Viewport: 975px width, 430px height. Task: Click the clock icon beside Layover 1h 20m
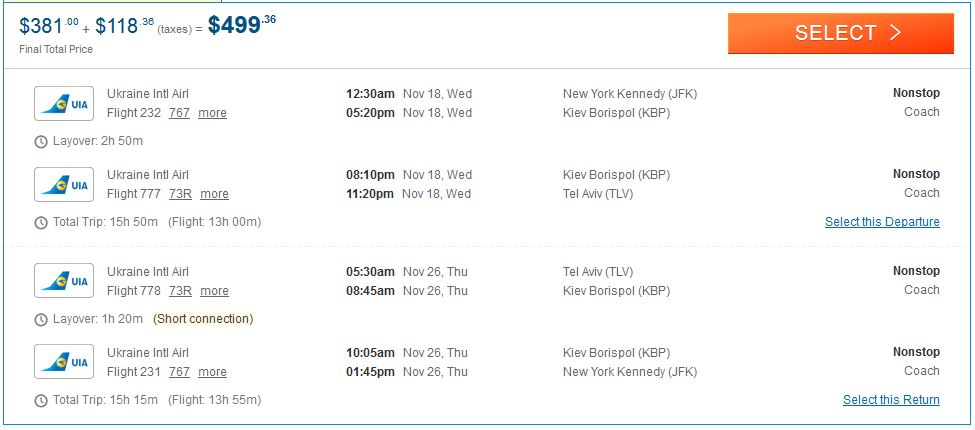click(x=41, y=319)
